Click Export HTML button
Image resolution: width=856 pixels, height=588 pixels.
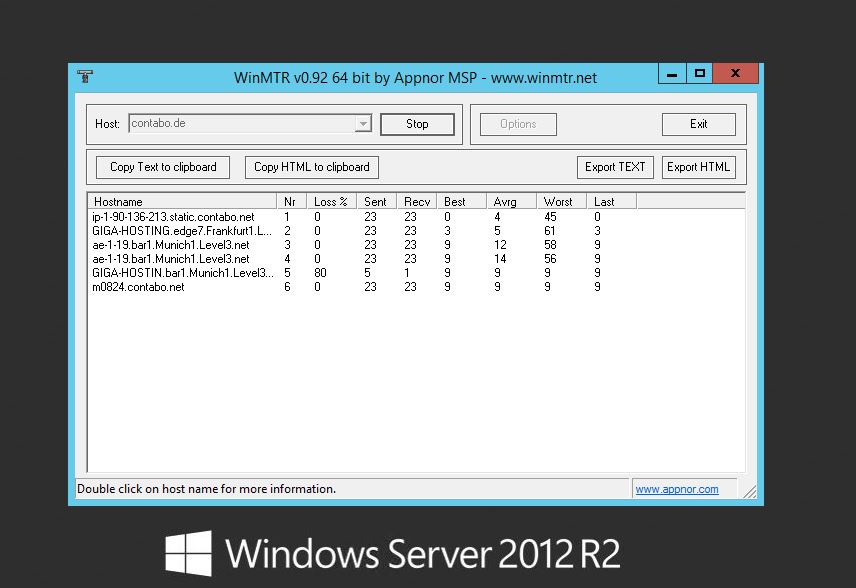pos(698,167)
